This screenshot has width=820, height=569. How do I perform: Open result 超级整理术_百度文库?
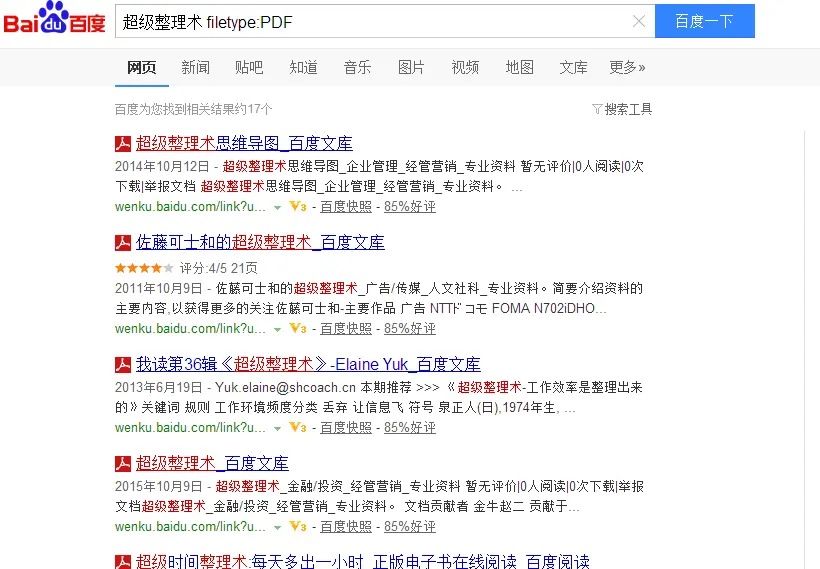212,463
